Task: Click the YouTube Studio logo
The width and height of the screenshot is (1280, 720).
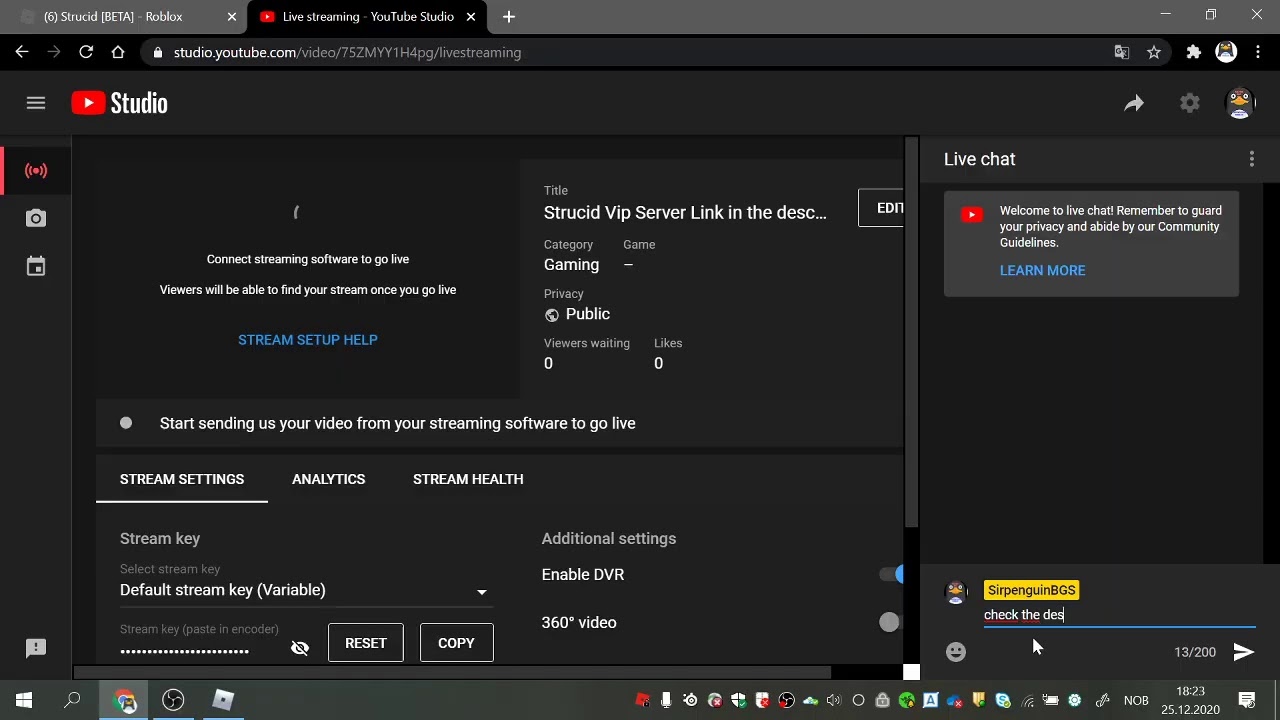Action: 119,103
